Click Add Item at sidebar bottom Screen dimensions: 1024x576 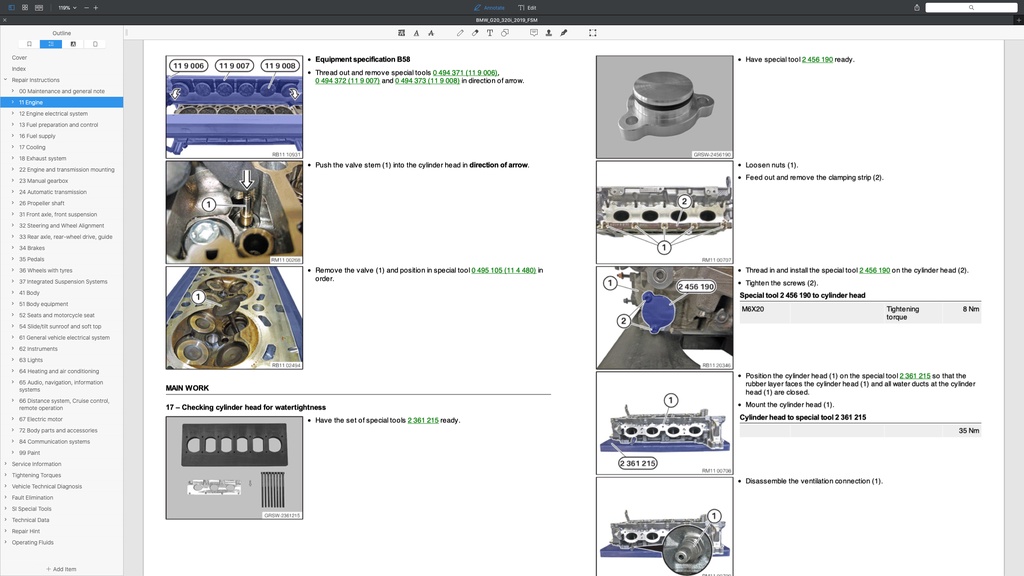click(61, 569)
